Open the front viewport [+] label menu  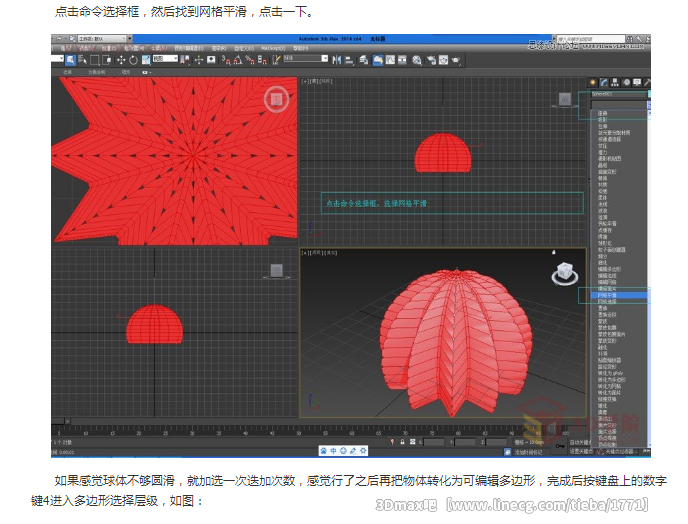(x=304, y=81)
